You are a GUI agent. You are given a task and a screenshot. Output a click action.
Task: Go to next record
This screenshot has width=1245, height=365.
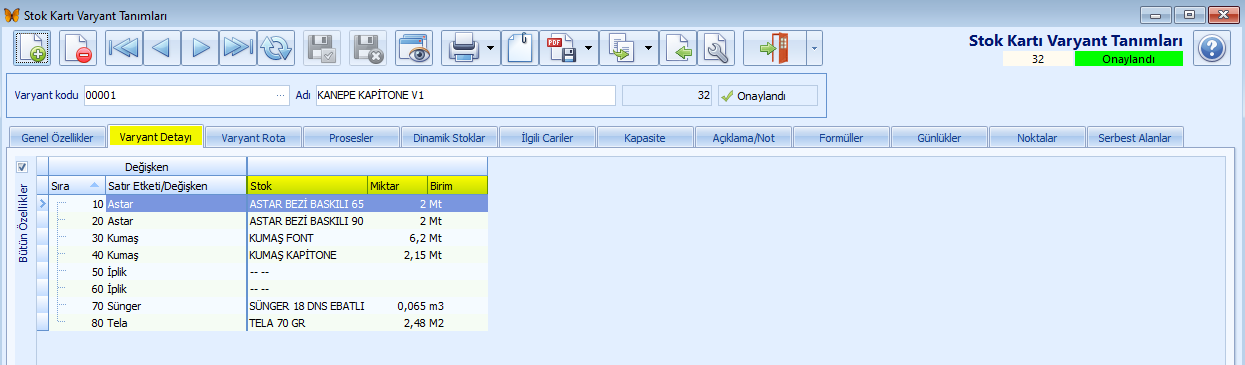tap(199, 48)
